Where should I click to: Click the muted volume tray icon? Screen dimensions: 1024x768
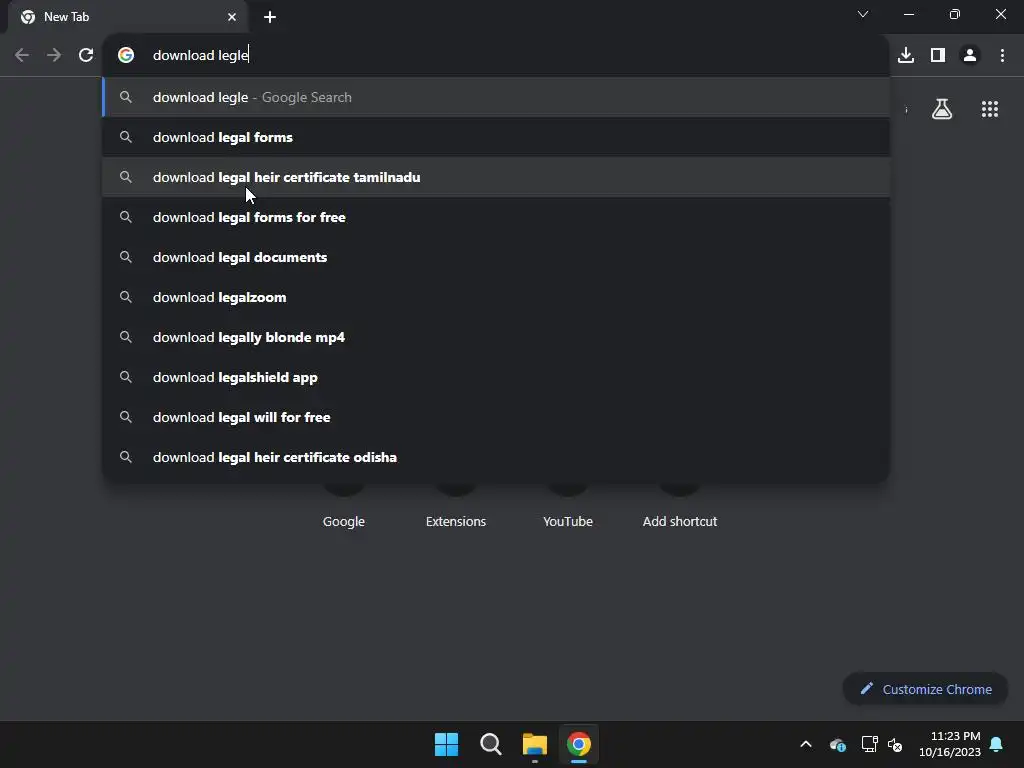tap(895, 744)
